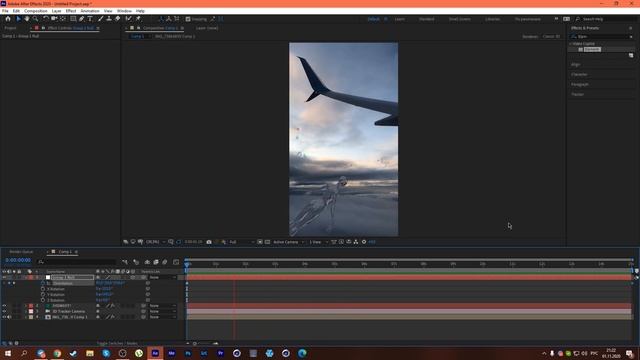Click Toggle Switches / Modes button
This screenshot has height=360, width=640.
(x=117, y=343)
